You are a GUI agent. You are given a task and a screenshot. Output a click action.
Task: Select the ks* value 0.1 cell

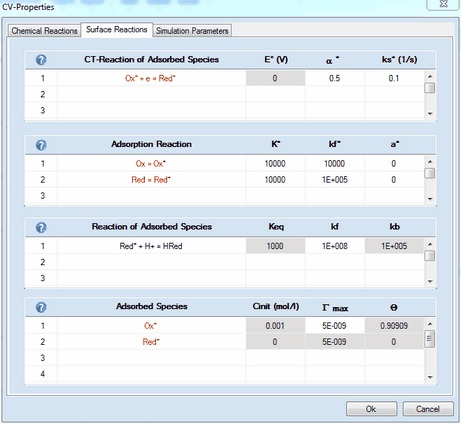point(394,78)
